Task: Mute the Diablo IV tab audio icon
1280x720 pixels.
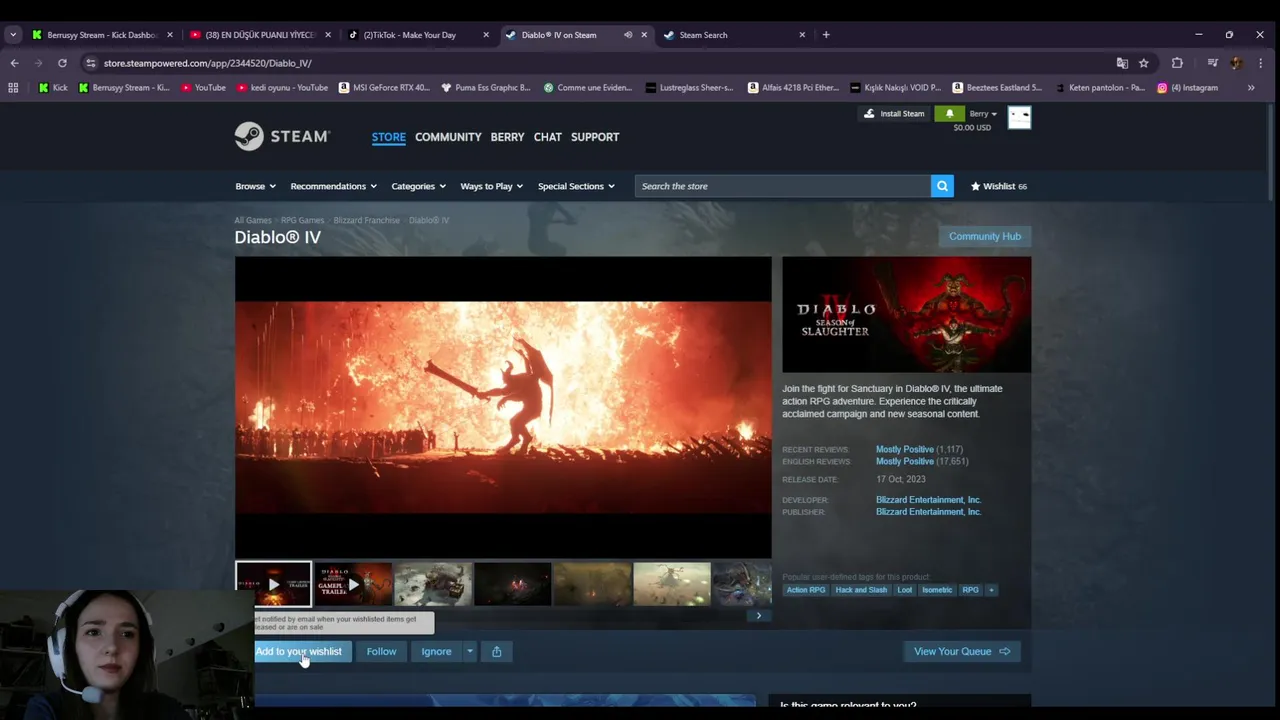Action: [x=628, y=35]
